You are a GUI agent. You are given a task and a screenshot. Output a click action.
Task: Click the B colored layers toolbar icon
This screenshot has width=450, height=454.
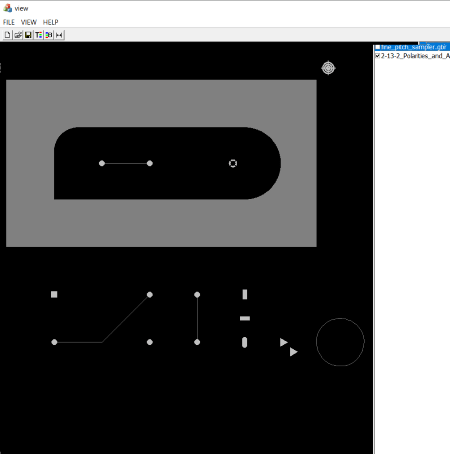(49, 35)
